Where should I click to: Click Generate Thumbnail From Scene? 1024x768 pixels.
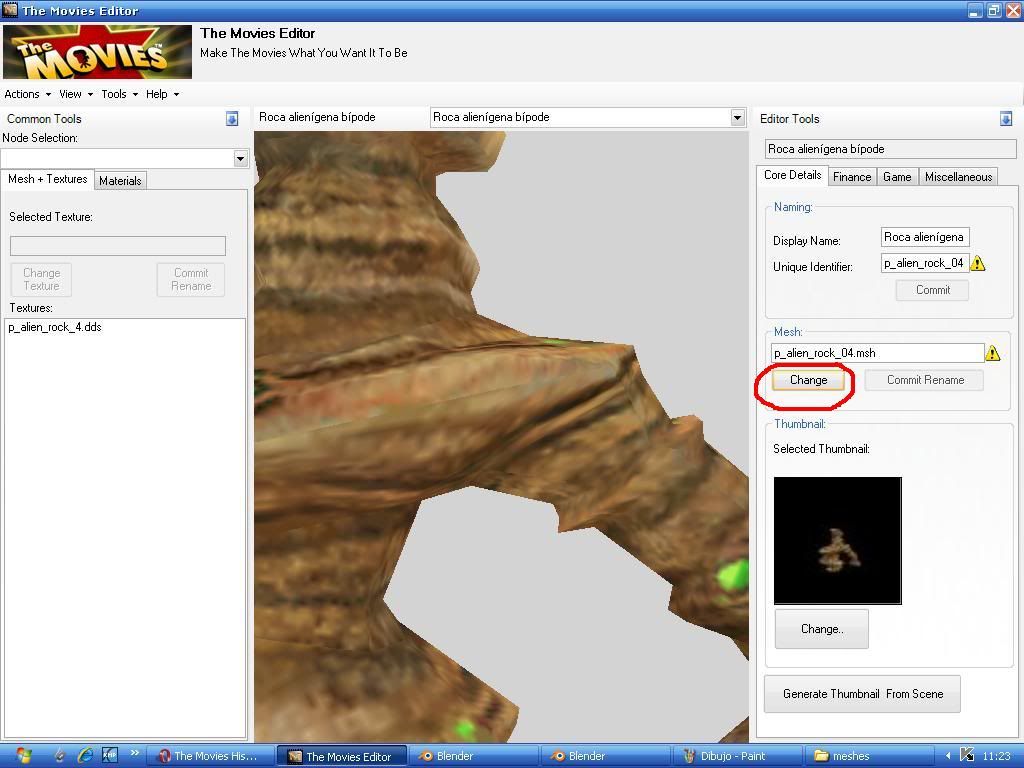[x=863, y=694]
